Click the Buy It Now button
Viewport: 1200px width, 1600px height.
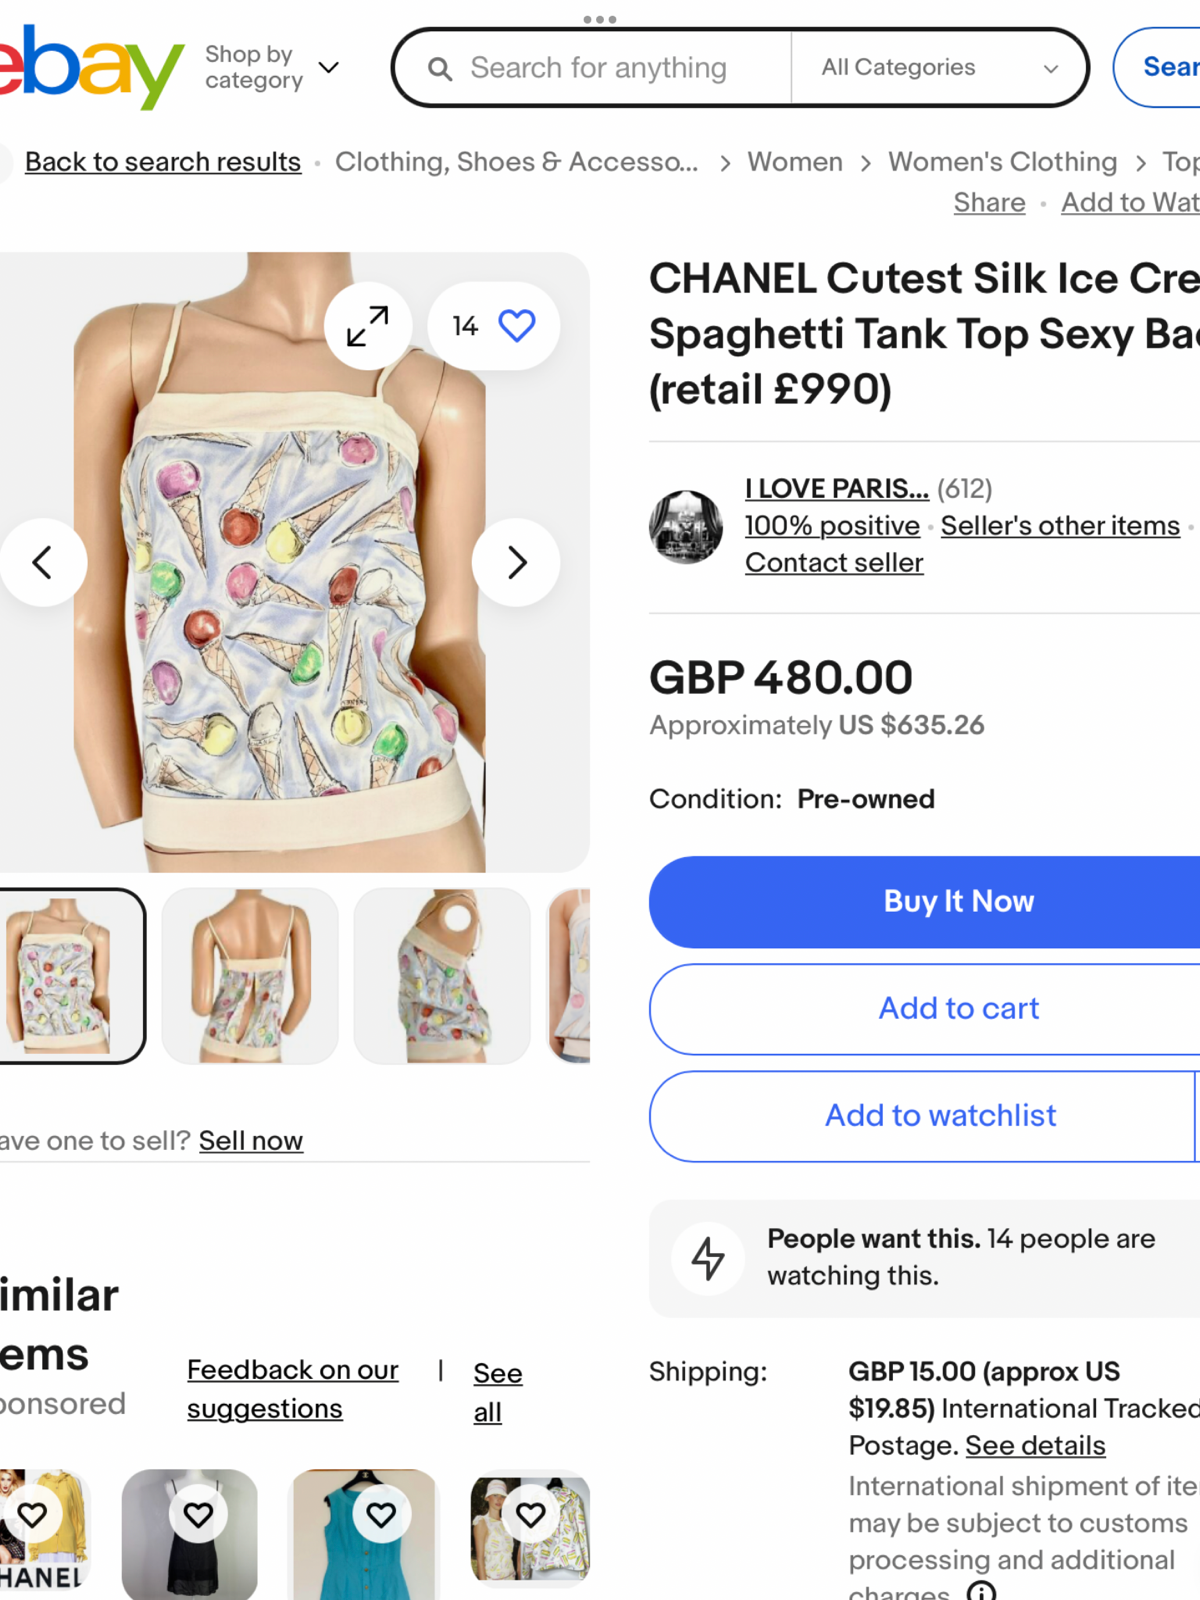tap(924, 902)
